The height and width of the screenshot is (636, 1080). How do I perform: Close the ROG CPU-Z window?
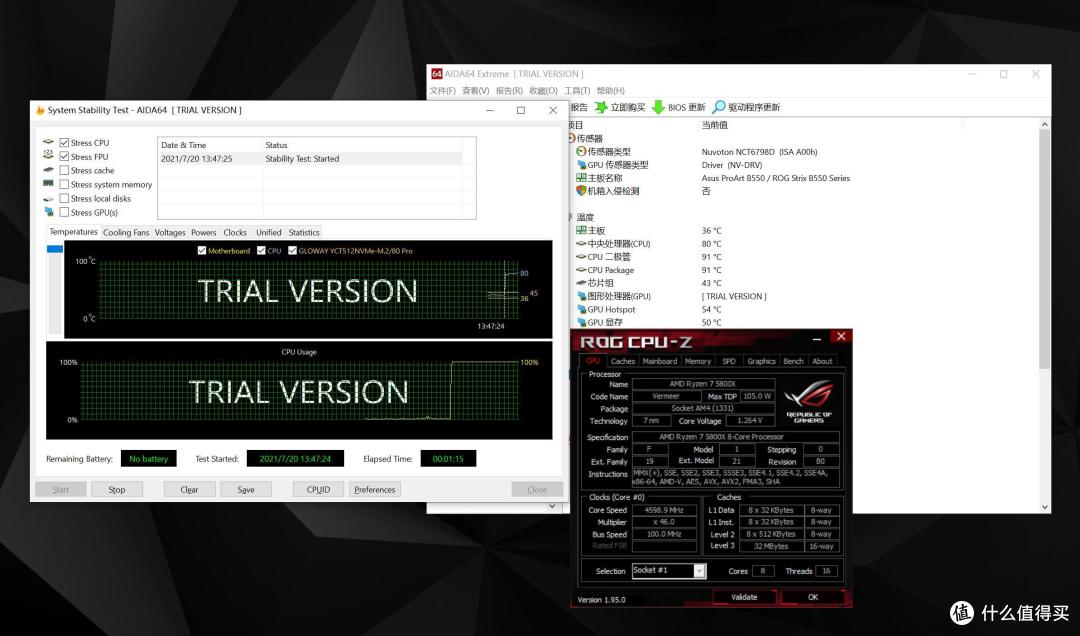841,336
